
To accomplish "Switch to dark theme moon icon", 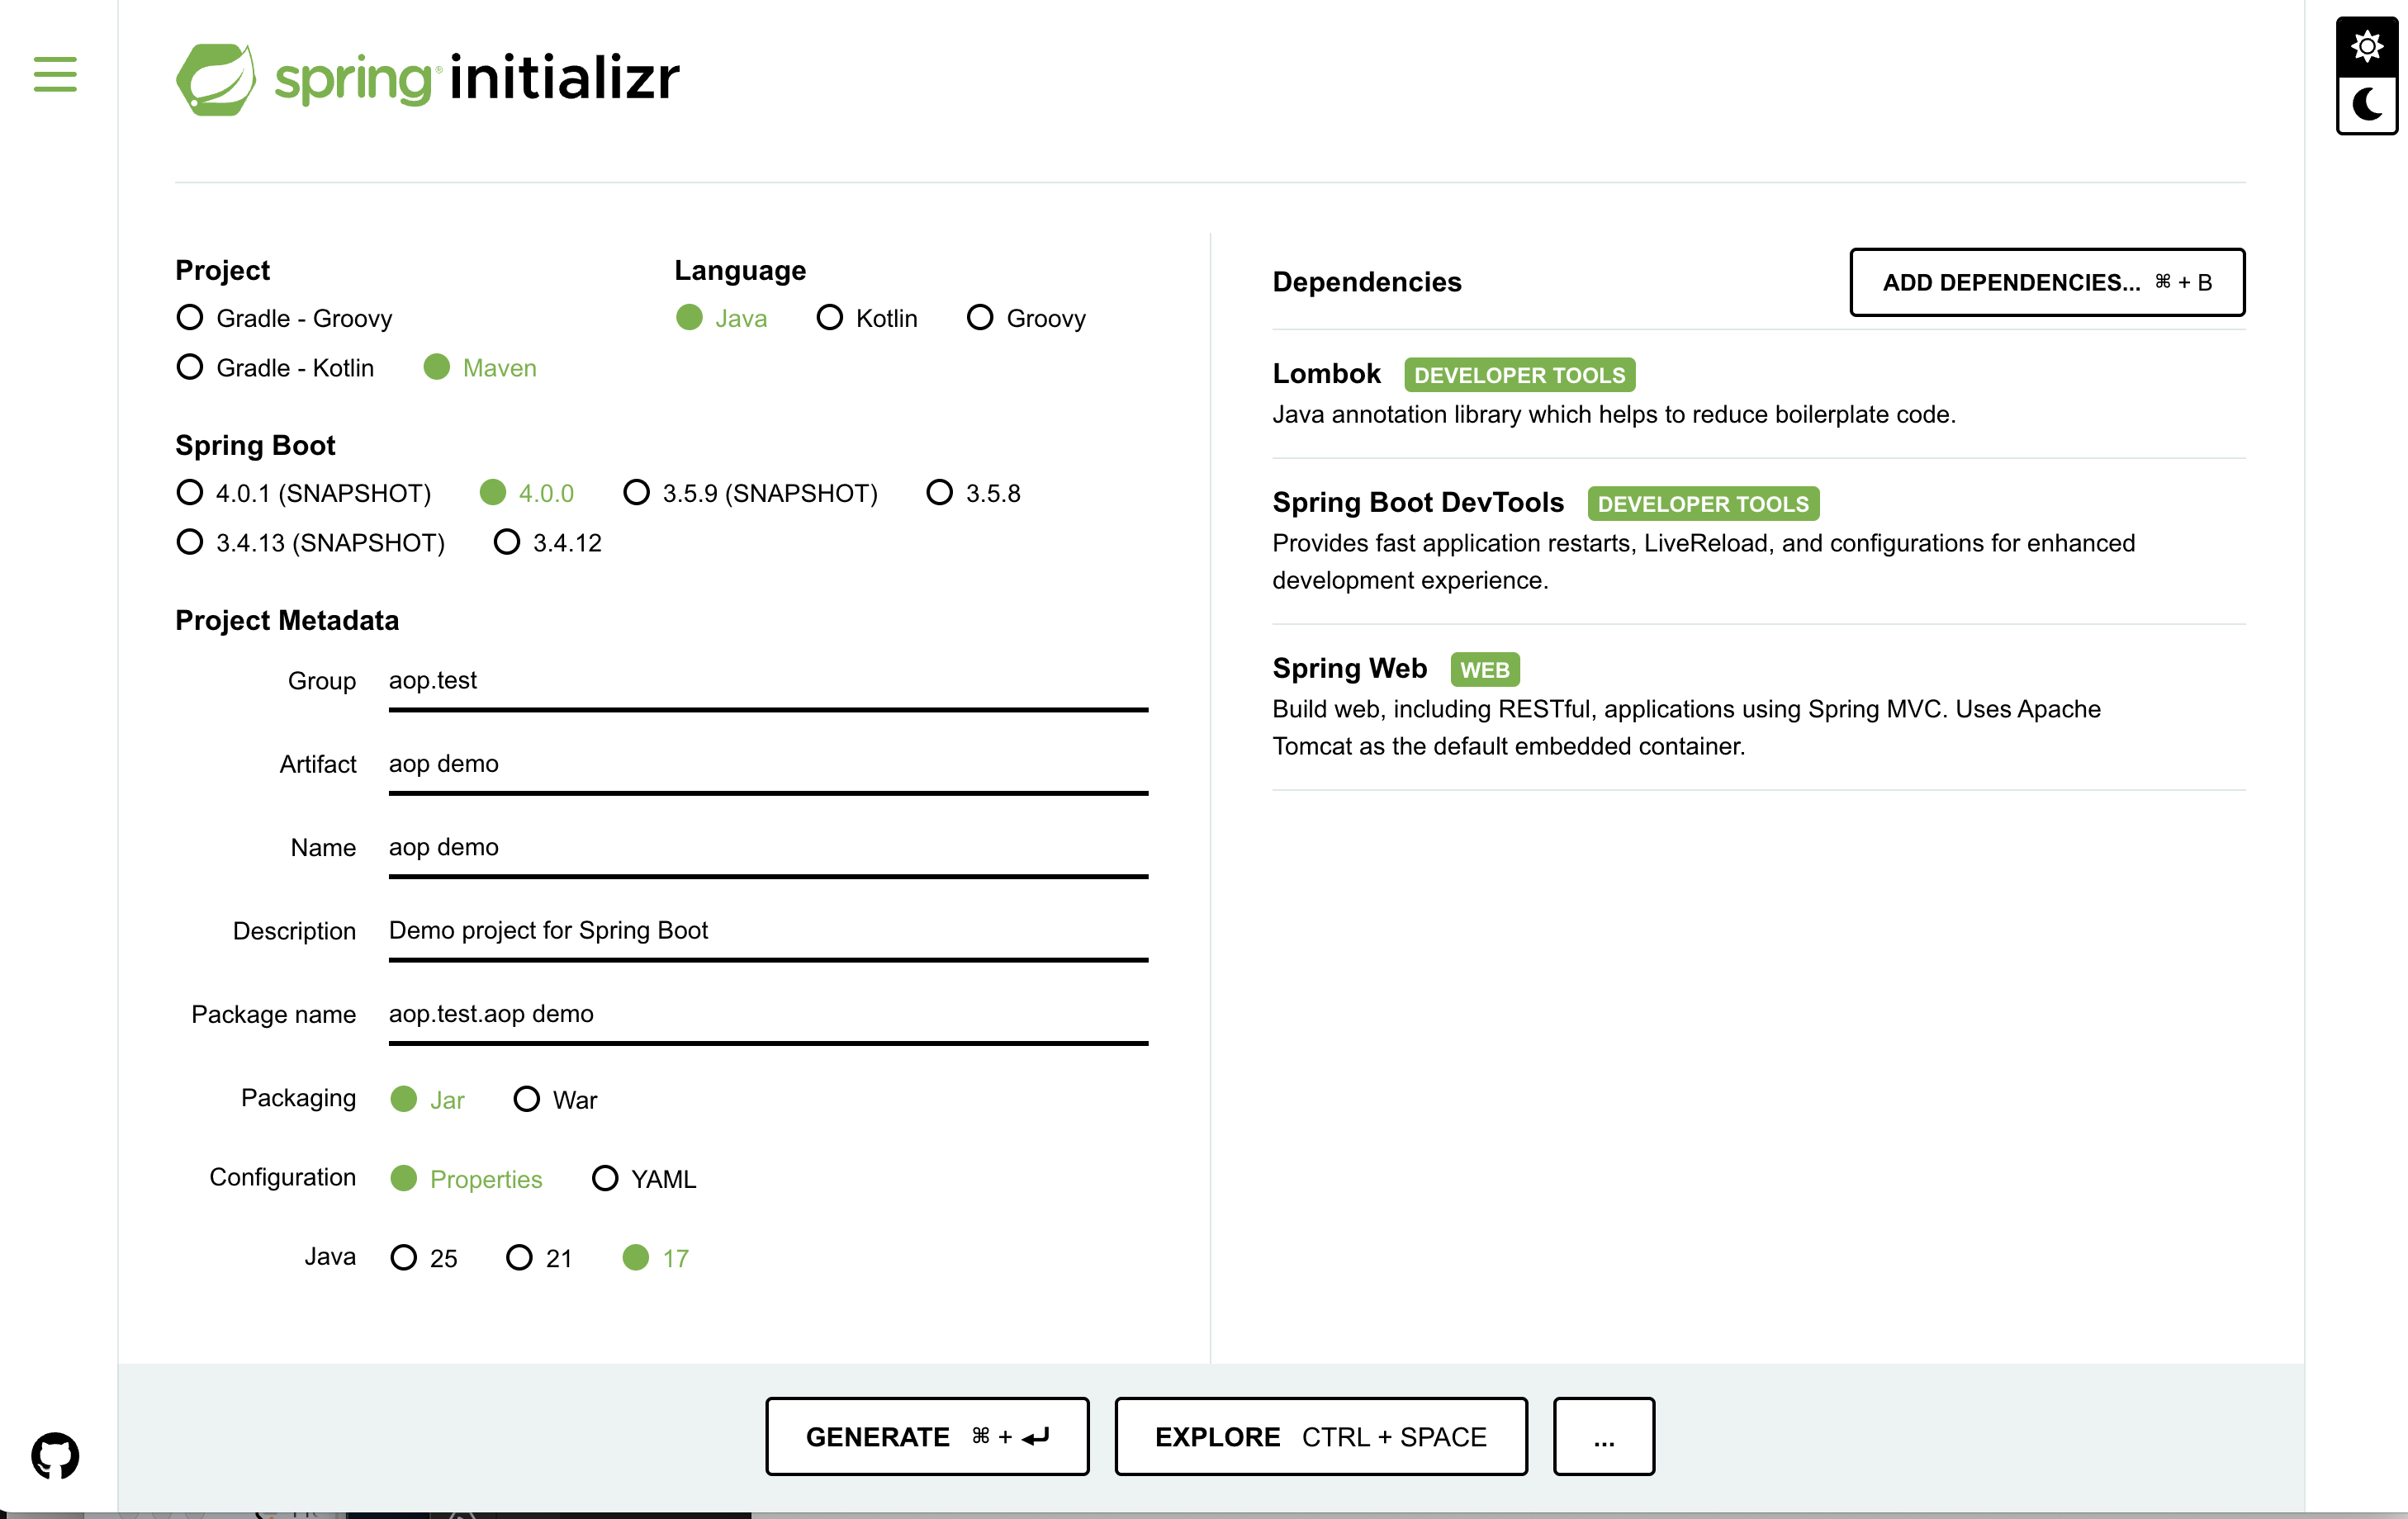I will 2366,104.
